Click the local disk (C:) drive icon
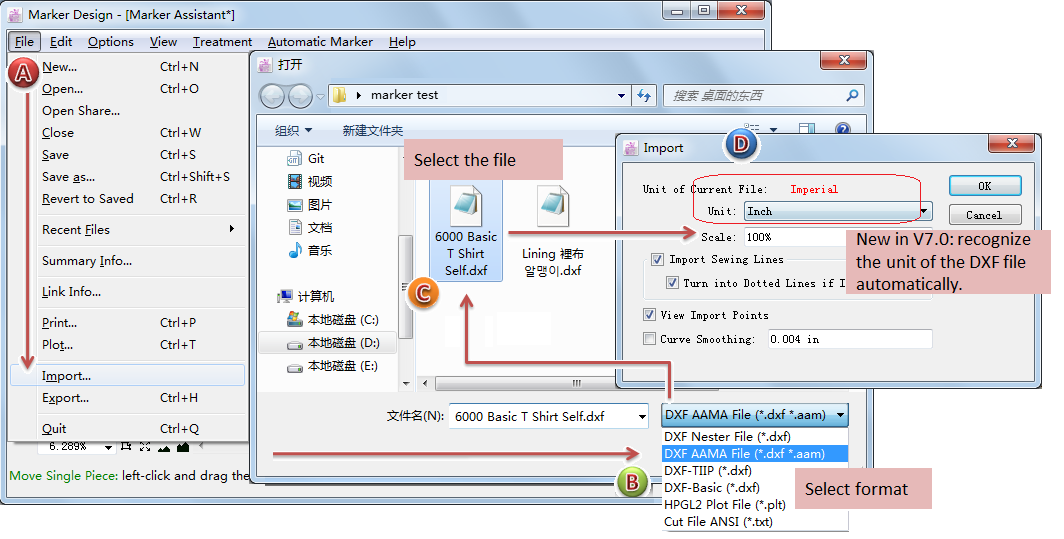 294,320
